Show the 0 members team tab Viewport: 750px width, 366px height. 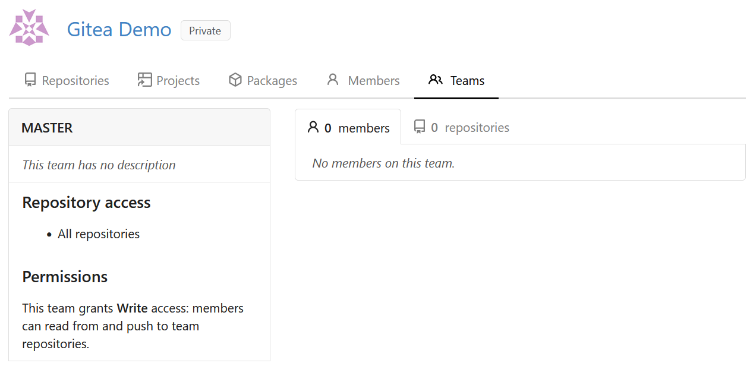point(348,127)
